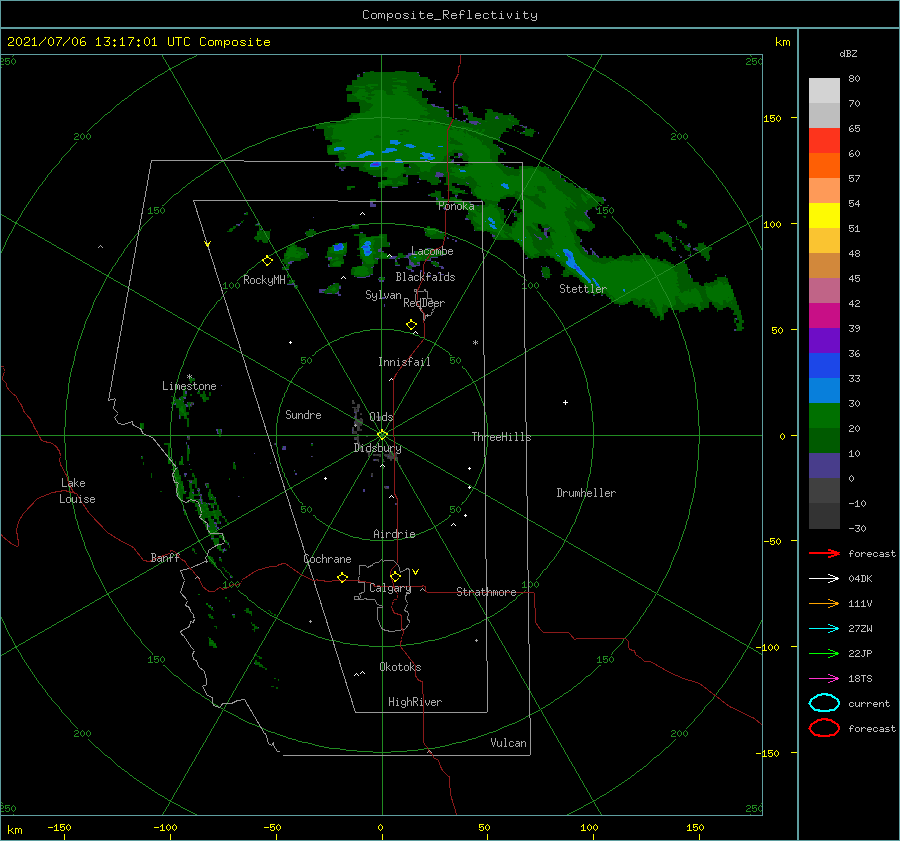Click the Airdrie city label
900x841 pixels.
(x=394, y=534)
